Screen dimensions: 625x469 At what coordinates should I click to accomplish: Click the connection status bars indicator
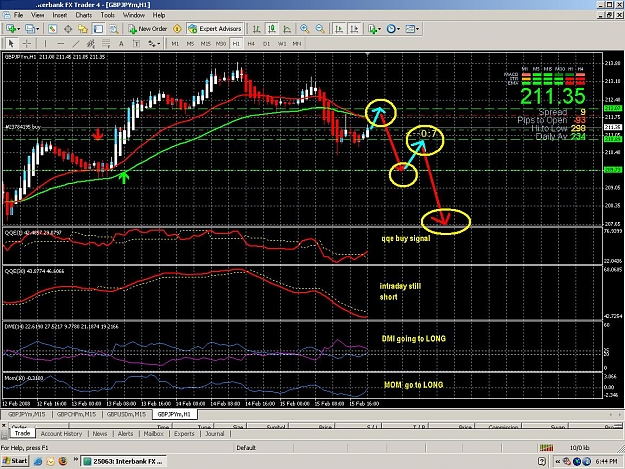[546, 448]
